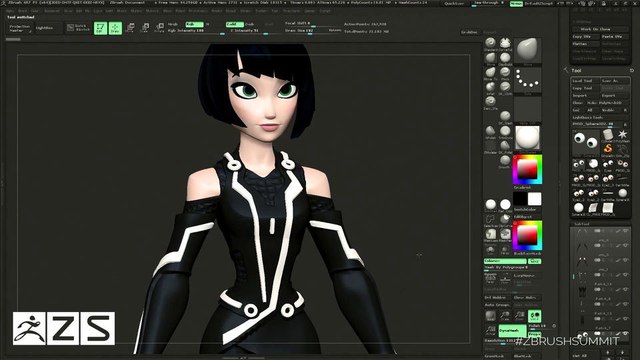
Task: Select the ClayBuildup brush icon
Action: point(505,58)
